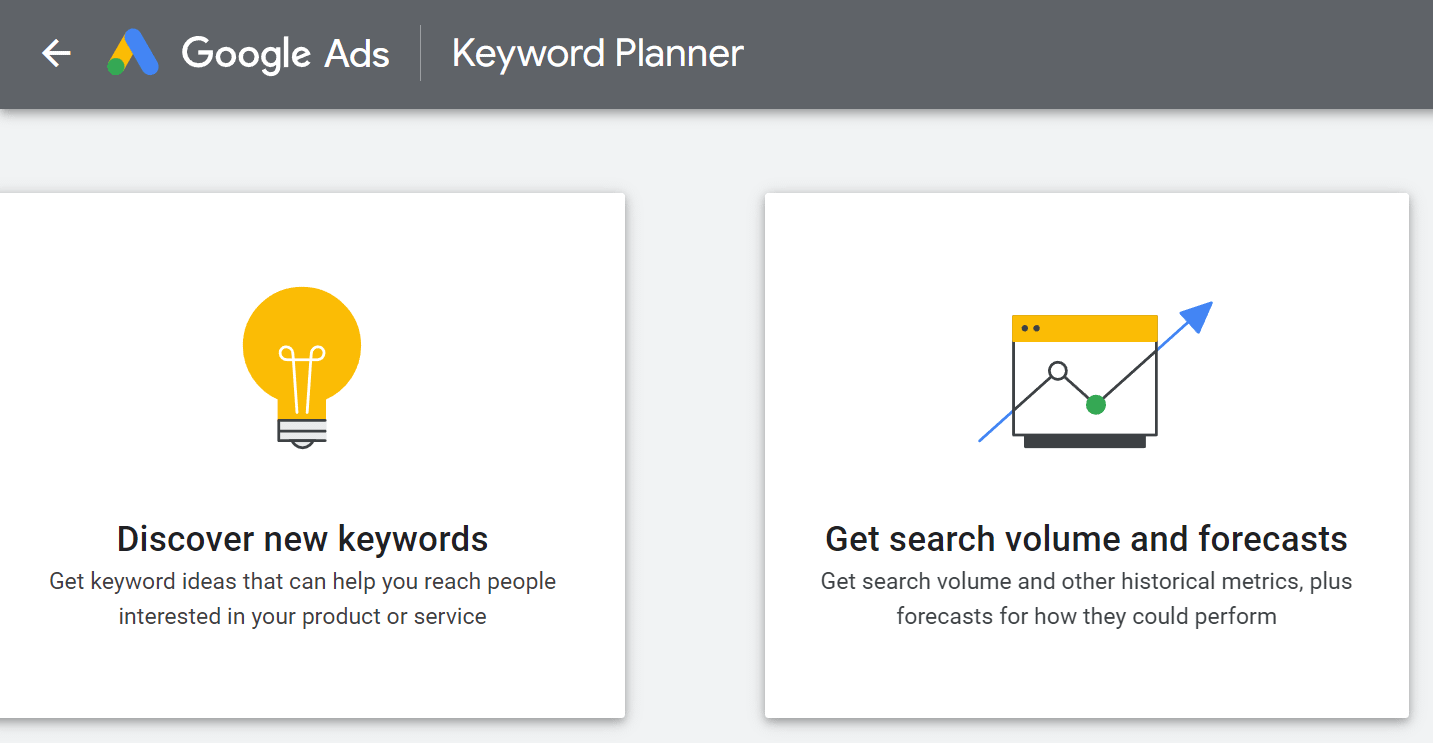Viewport: 1433px width, 743px height.
Task: Click the keyword ideas description text
Action: (x=303, y=597)
